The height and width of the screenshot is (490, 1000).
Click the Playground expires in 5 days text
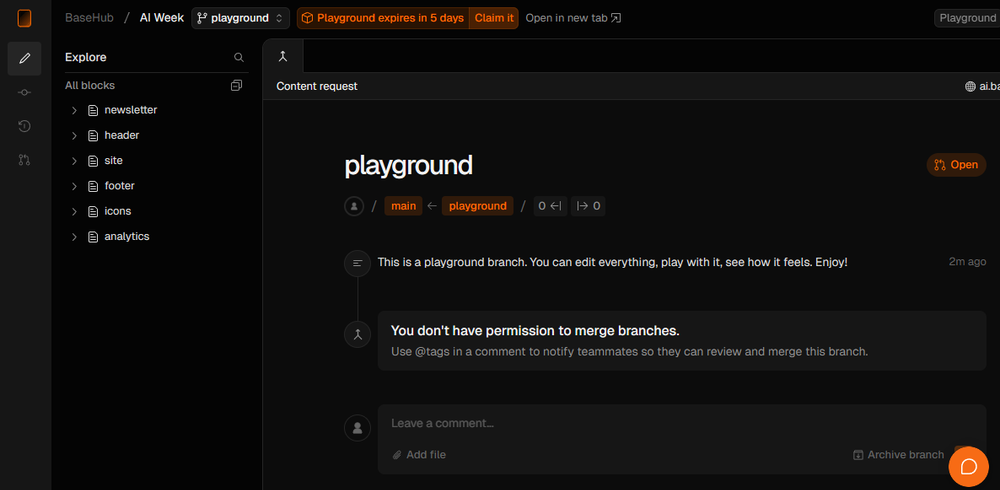tap(390, 18)
